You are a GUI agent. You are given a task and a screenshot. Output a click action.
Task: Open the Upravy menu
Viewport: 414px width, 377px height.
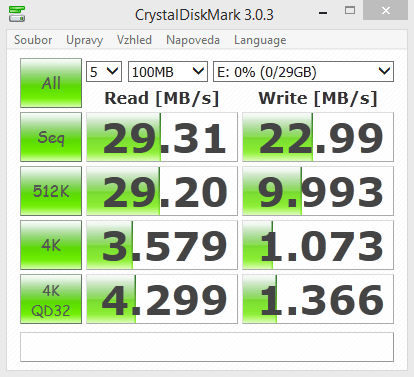tap(84, 40)
